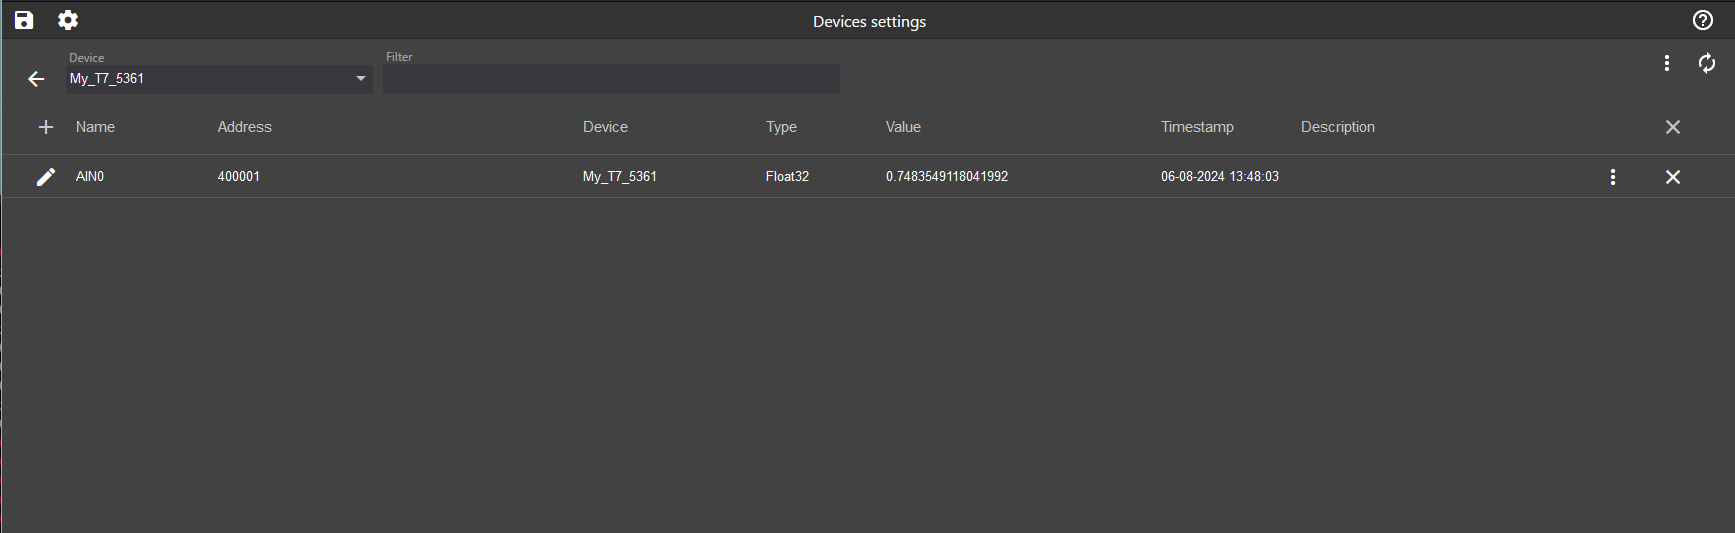Click the Value column header
Viewport: 1735px width, 533px height.
pyautogui.click(x=903, y=127)
